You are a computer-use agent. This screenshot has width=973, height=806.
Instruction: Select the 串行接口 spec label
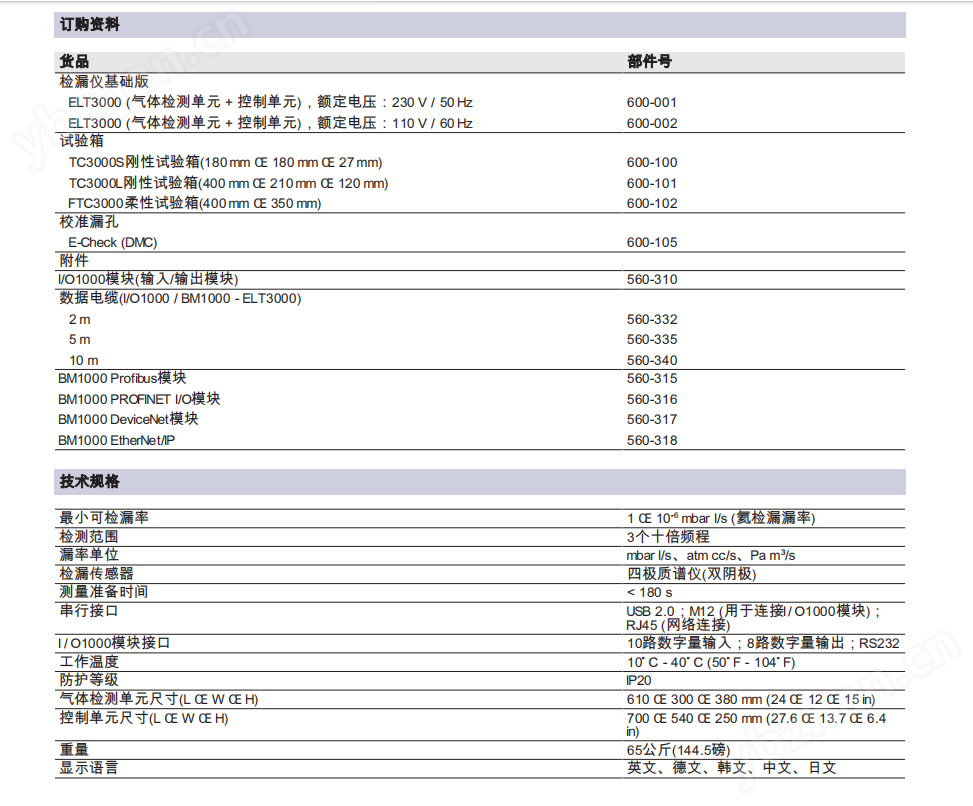[89, 611]
